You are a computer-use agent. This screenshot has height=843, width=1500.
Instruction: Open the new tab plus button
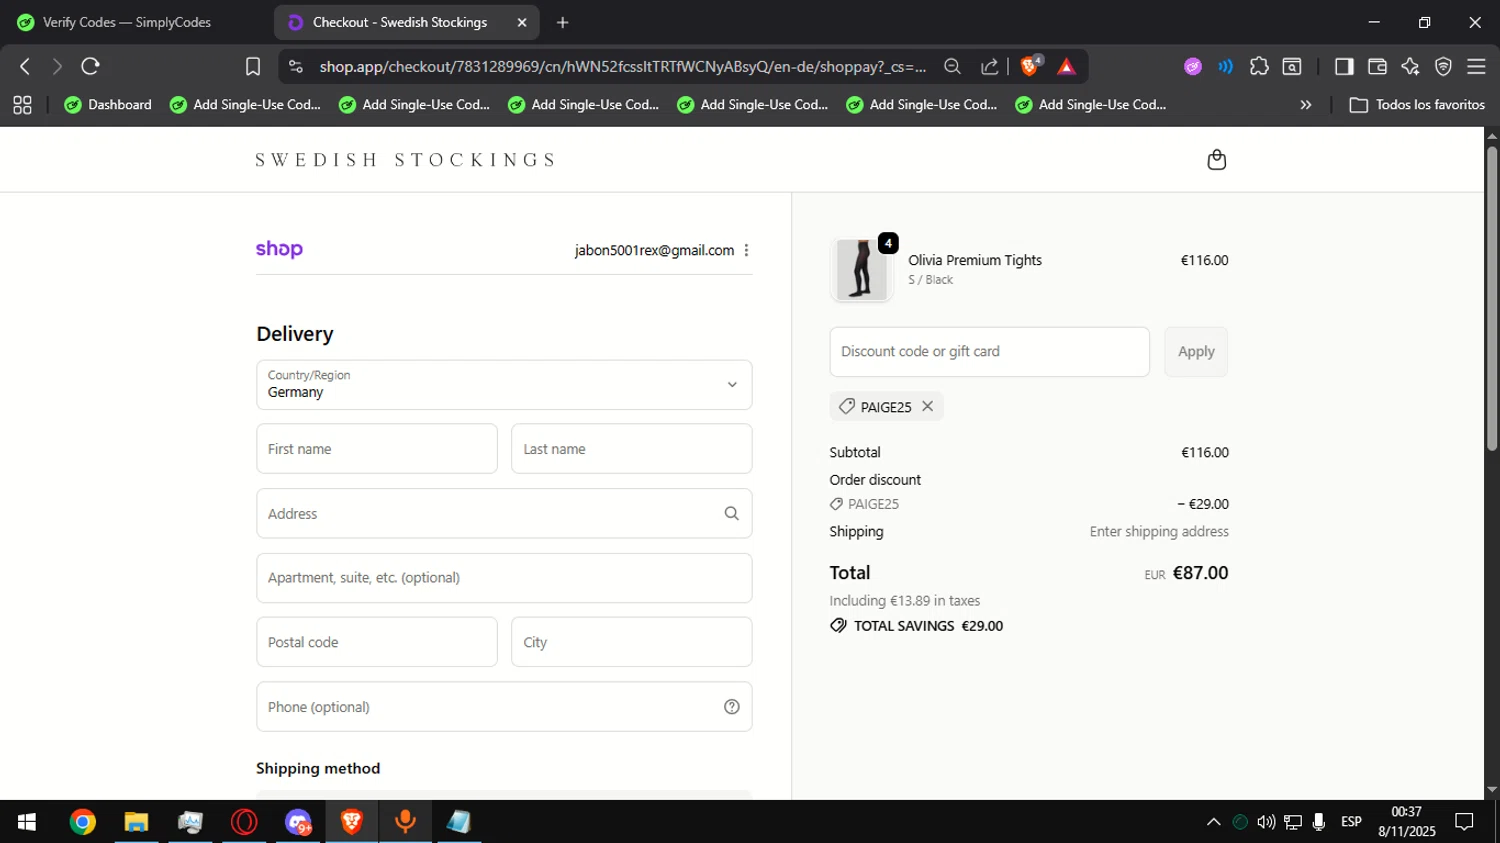[x=563, y=22]
